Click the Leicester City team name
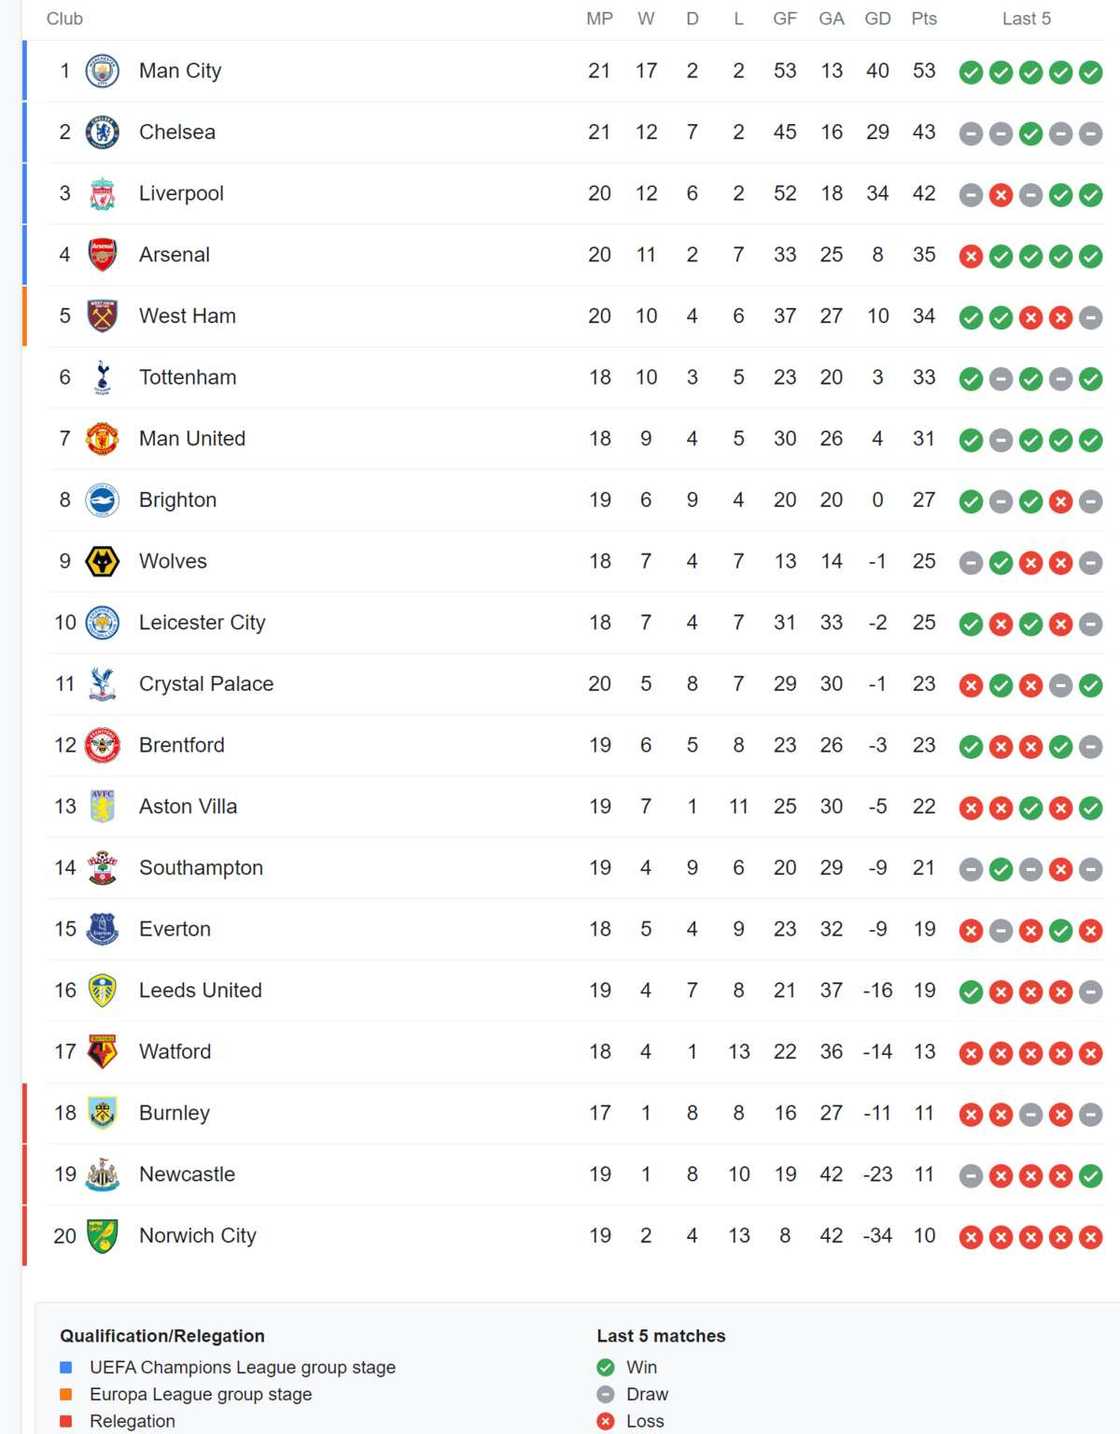The width and height of the screenshot is (1120, 1434). tap(202, 622)
